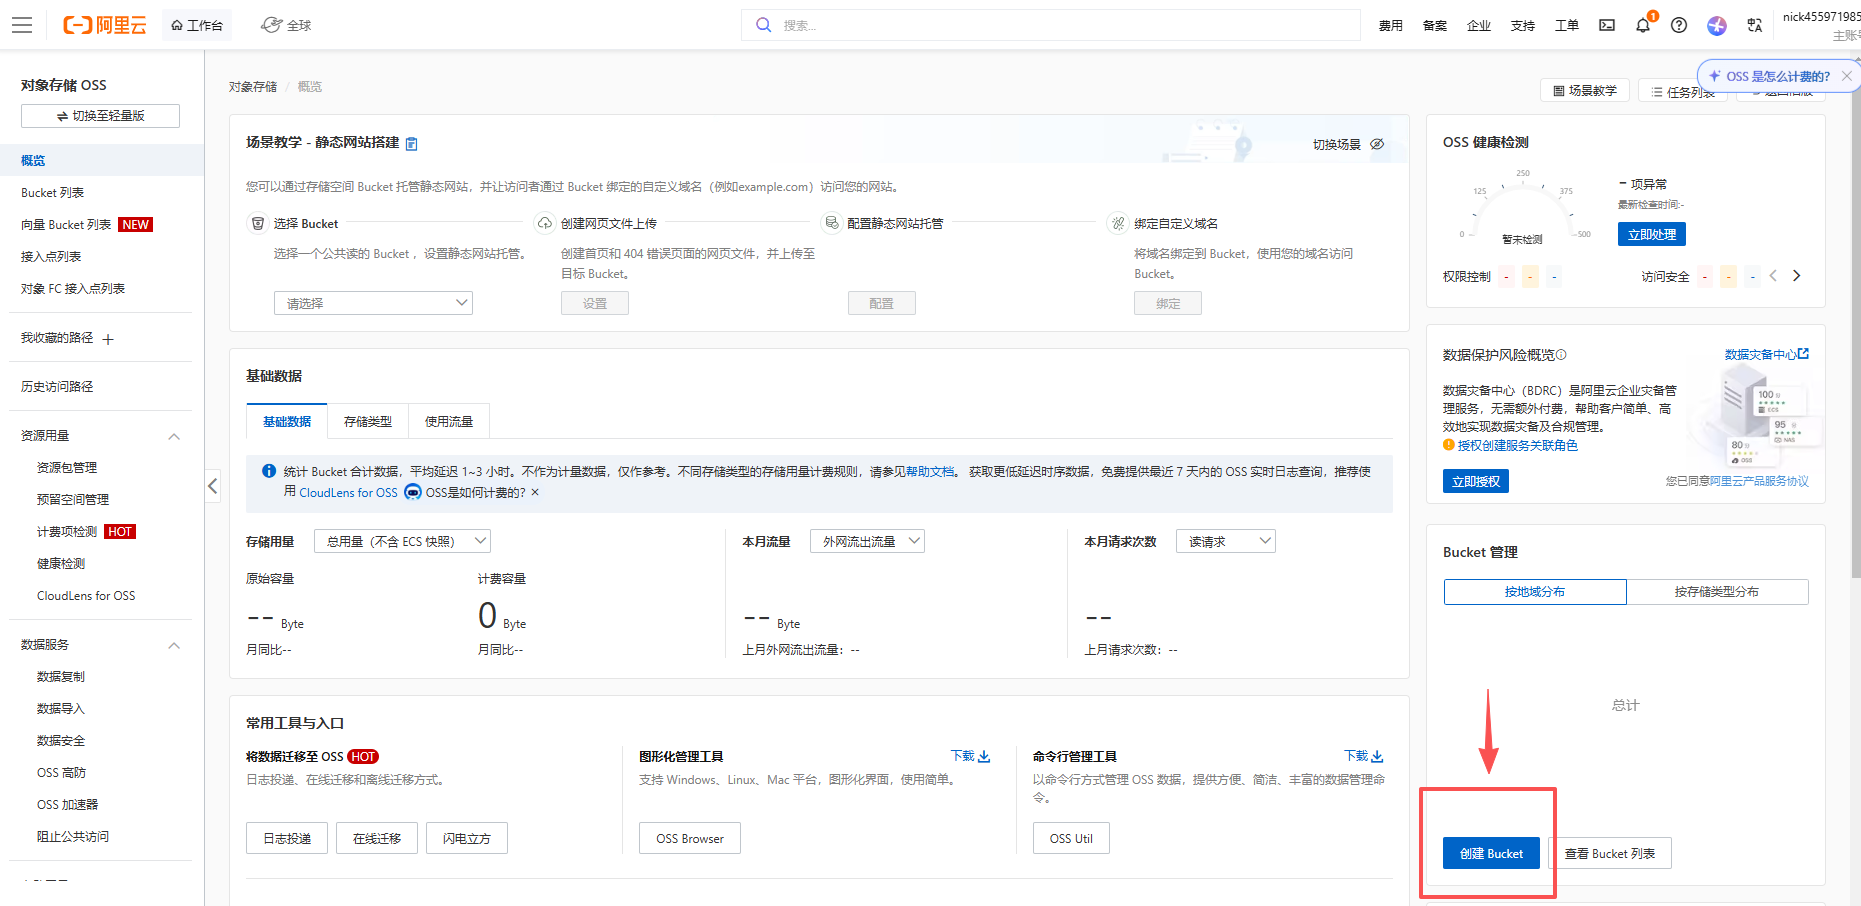Open the AI assistant icon in header
Image resolution: width=1861 pixels, height=906 pixels.
pos(1717,25)
